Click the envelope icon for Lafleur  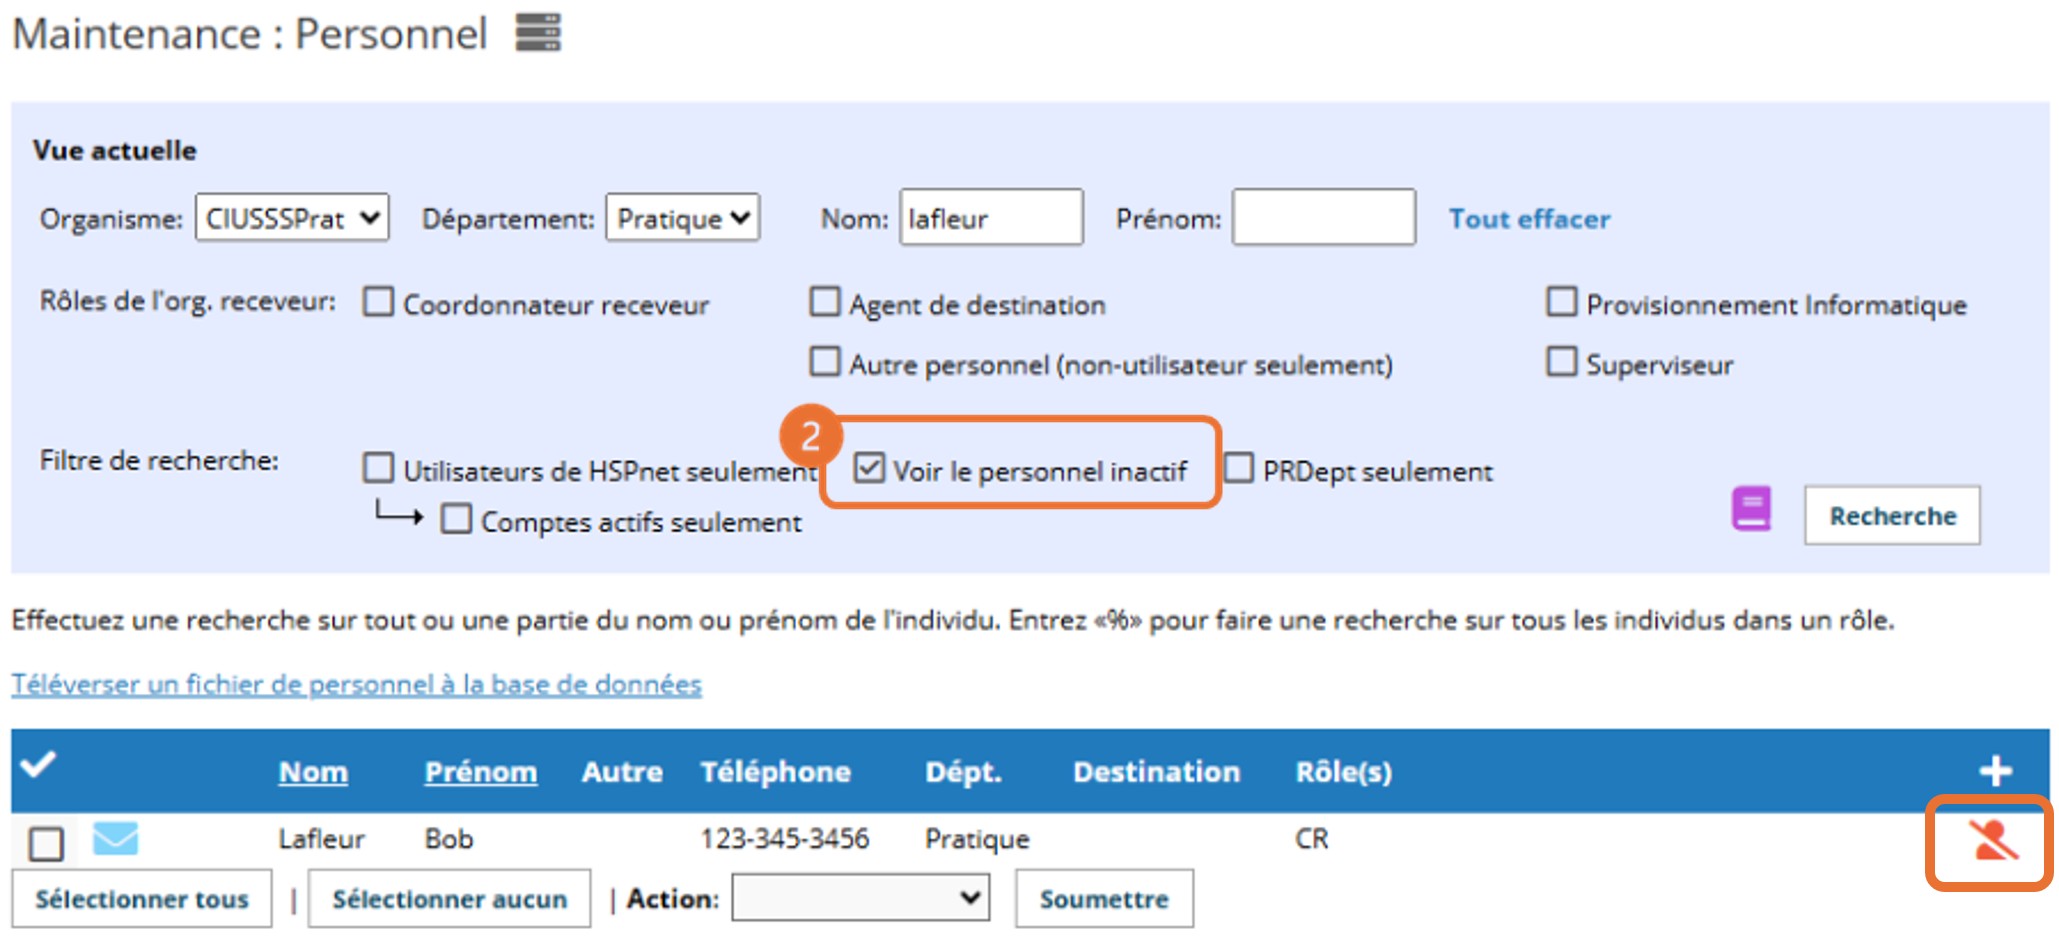(x=115, y=838)
